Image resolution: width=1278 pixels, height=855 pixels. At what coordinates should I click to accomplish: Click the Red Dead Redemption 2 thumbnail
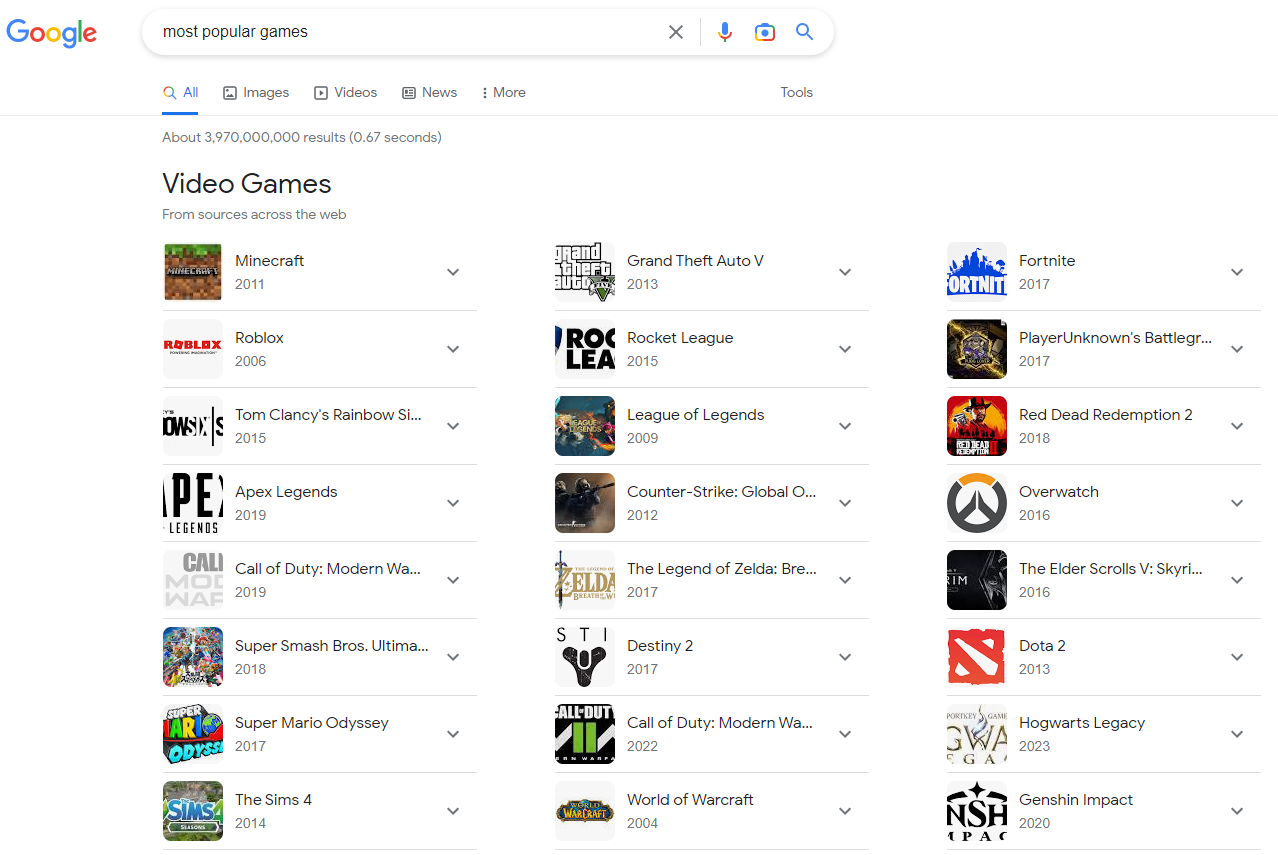977,426
